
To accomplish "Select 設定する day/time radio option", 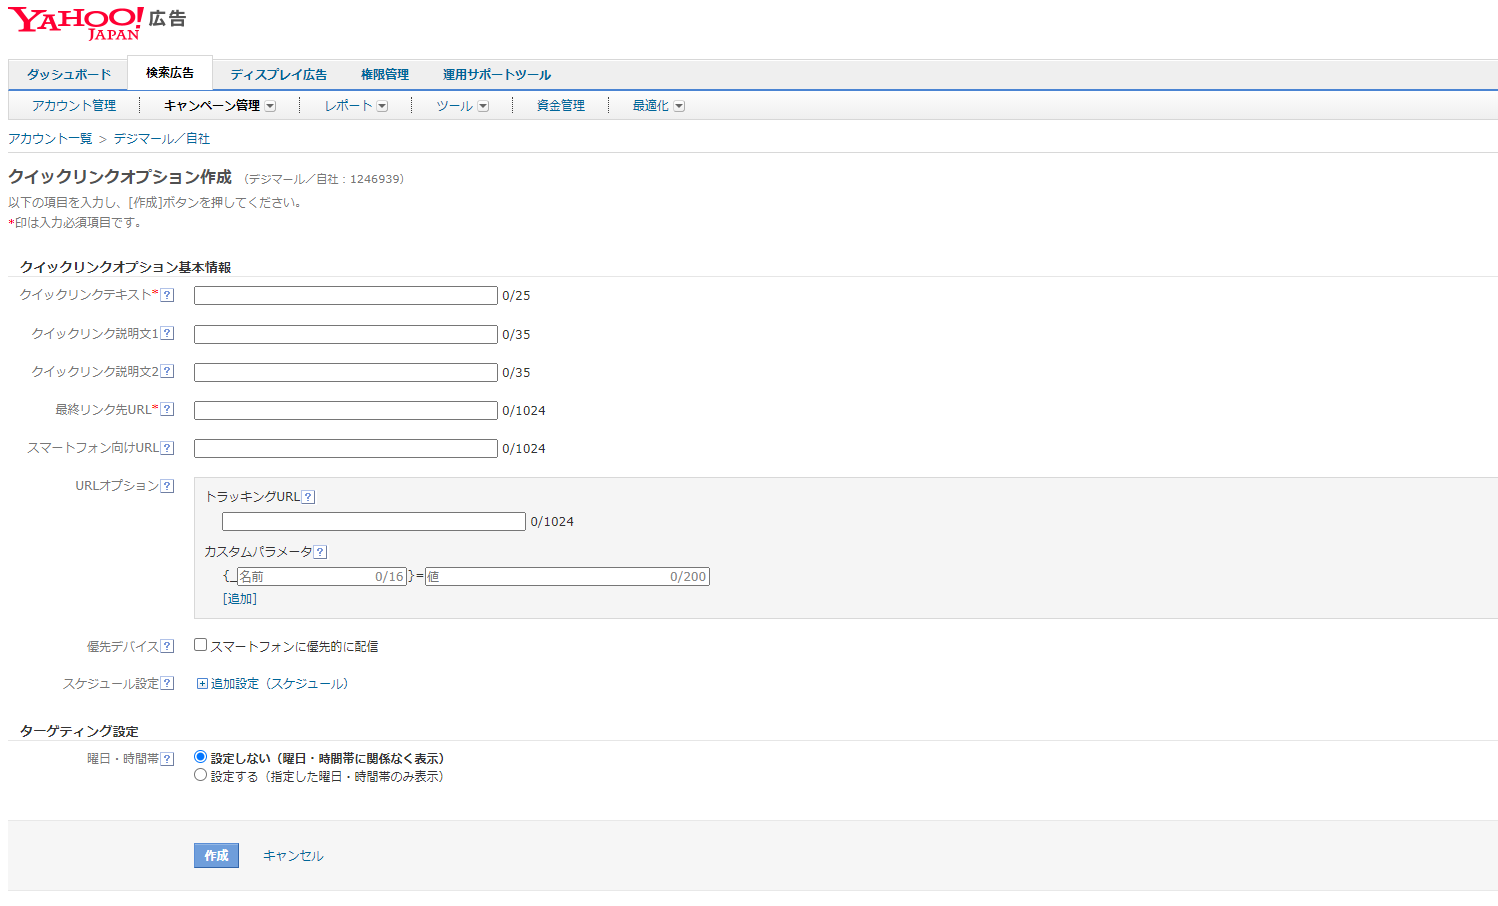I will 200,775.
